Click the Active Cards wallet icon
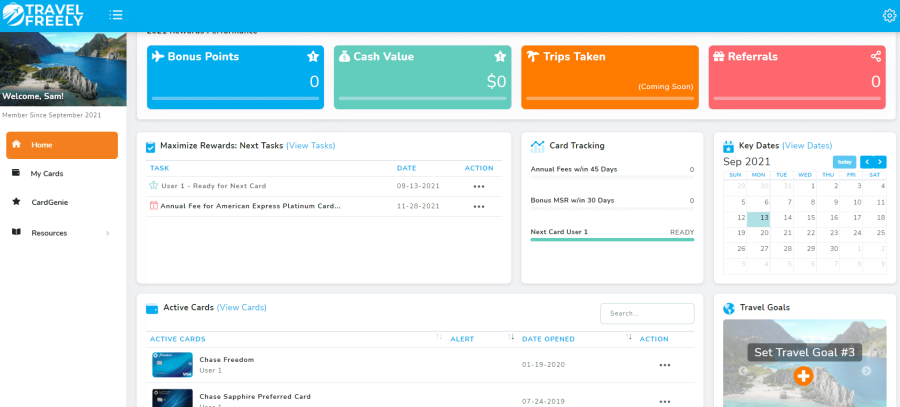900x407 pixels. pyautogui.click(x=152, y=309)
